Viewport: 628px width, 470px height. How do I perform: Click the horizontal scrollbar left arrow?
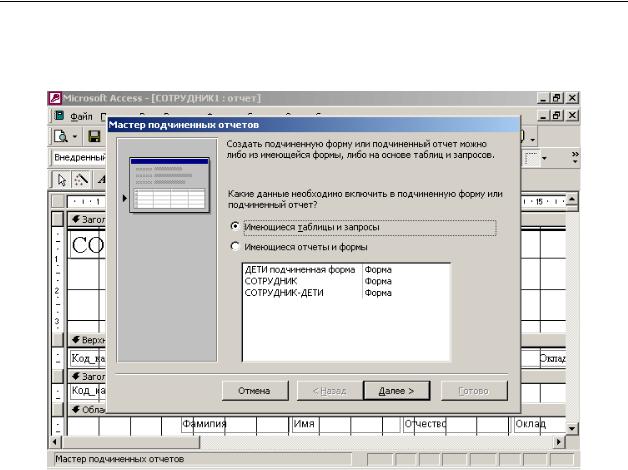point(54,442)
